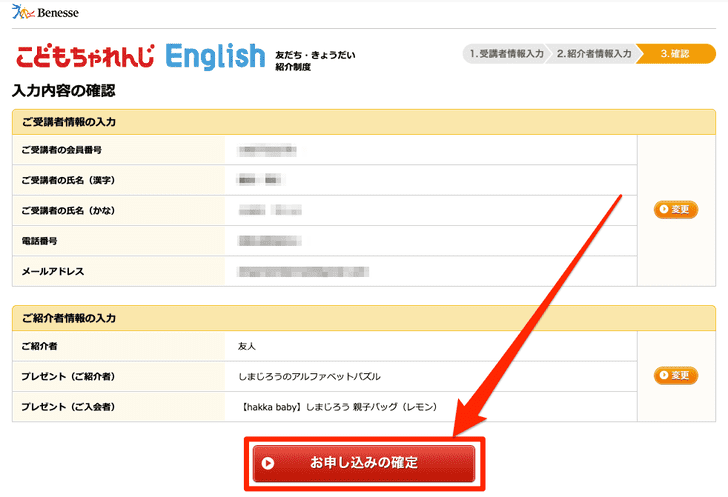728x497 pixels.
Task: Click メールアドレス label
Action: tap(53, 271)
